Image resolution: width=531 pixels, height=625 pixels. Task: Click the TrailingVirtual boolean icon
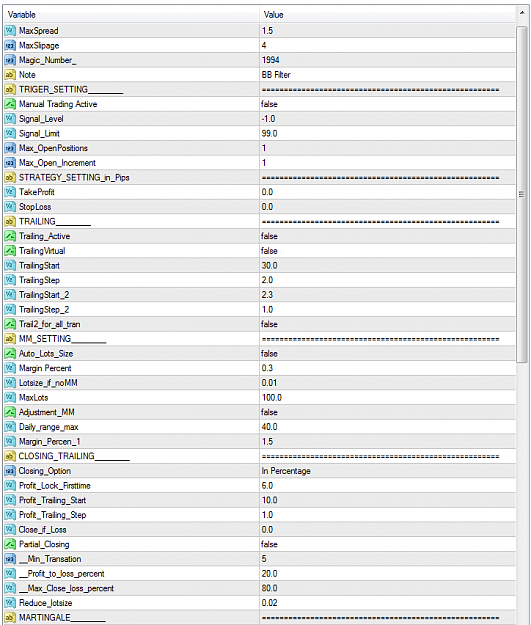(x=10, y=251)
